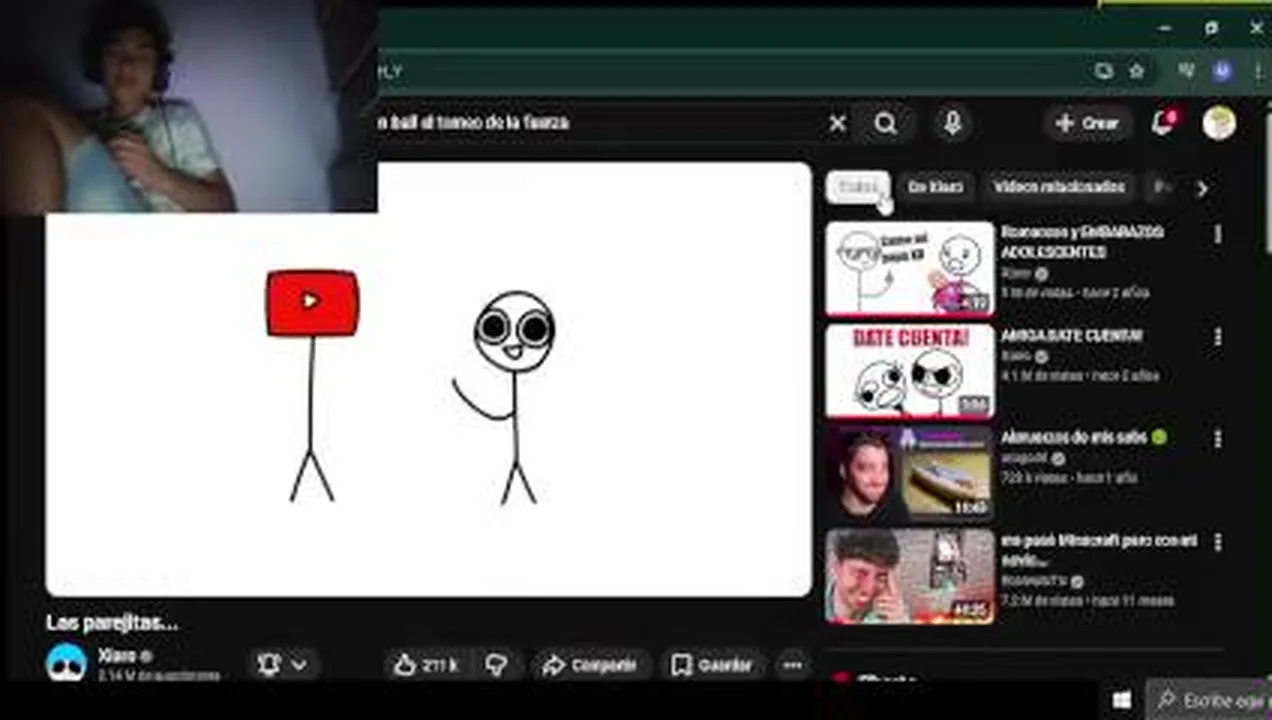Open options for 'me pasé Minecraft' video
Image resolution: width=1272 pixels, height=720 pixels.
pos(1217,542)
